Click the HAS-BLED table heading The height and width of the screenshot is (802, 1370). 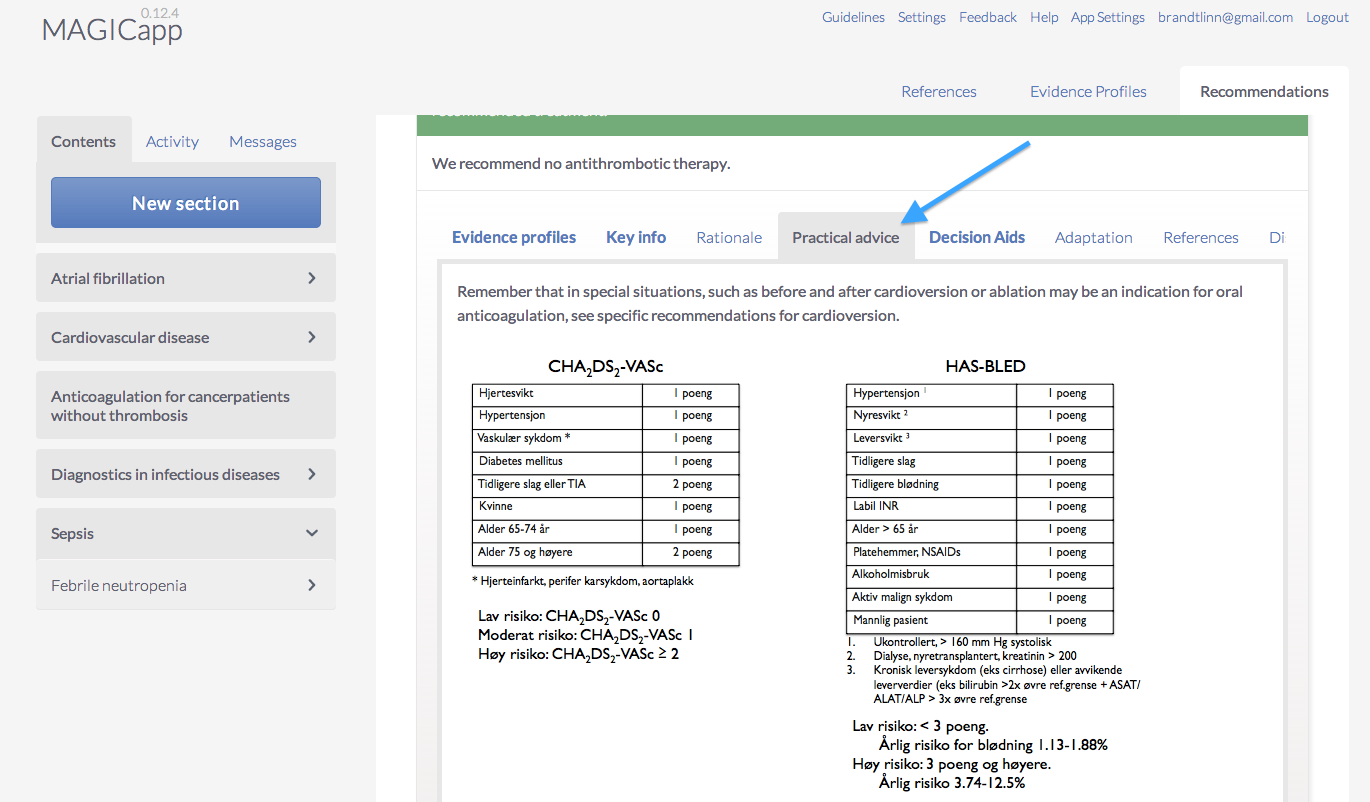(985, 366)
